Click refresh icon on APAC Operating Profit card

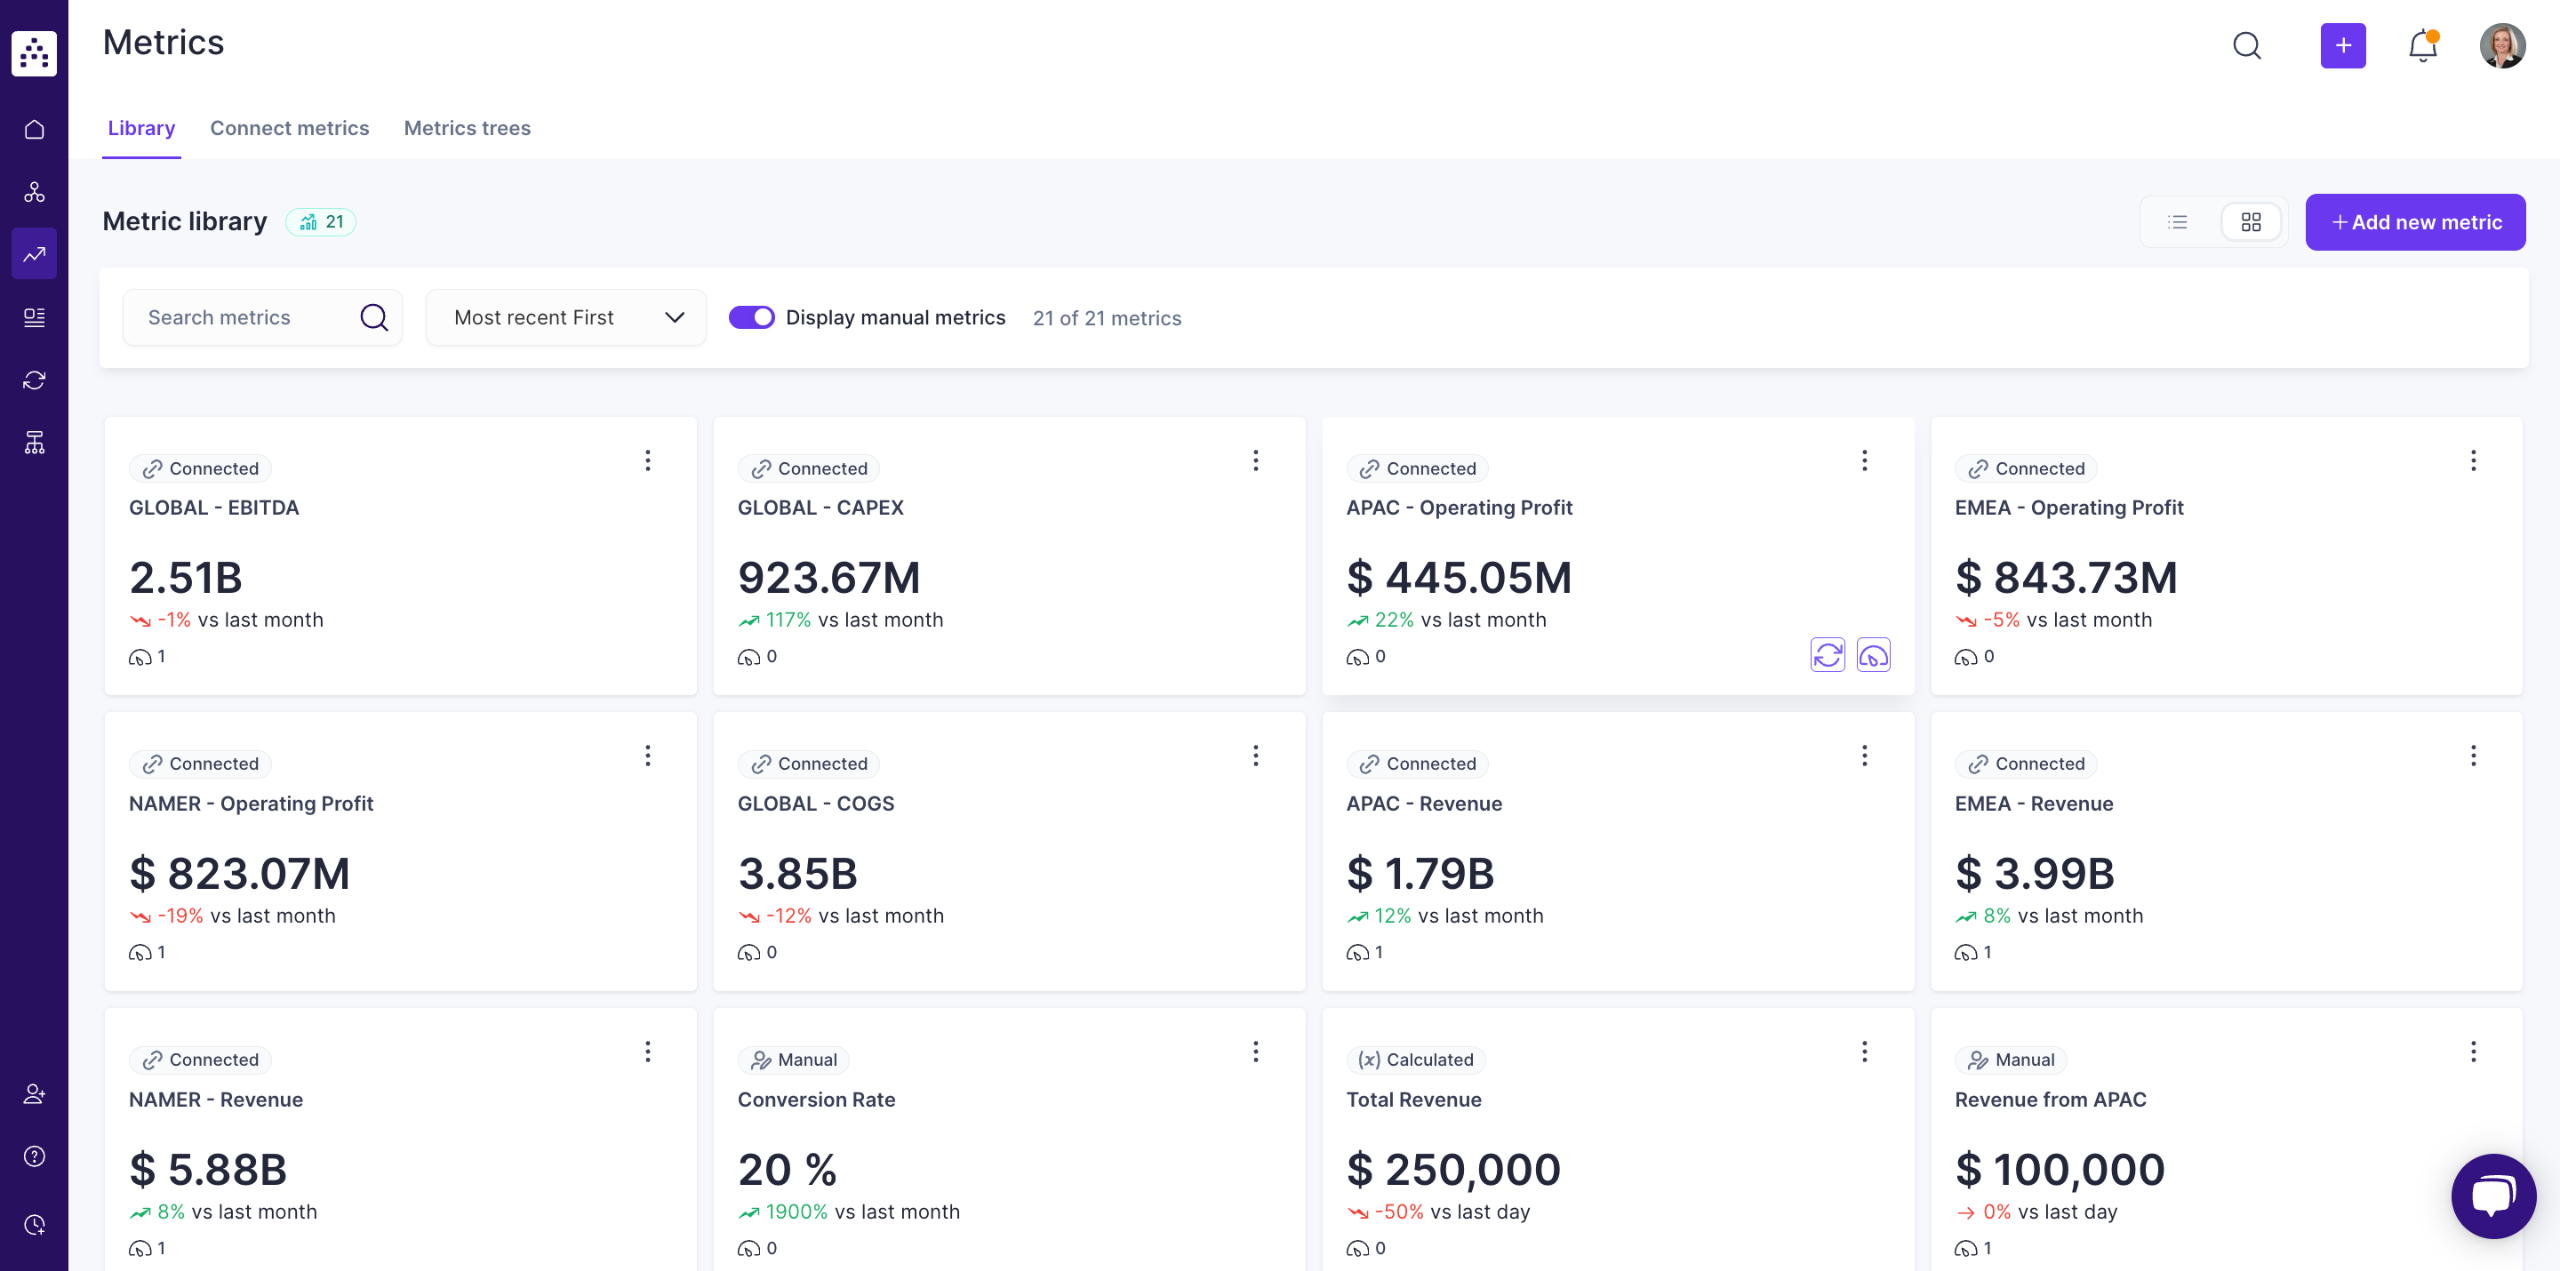[1827, 655]
